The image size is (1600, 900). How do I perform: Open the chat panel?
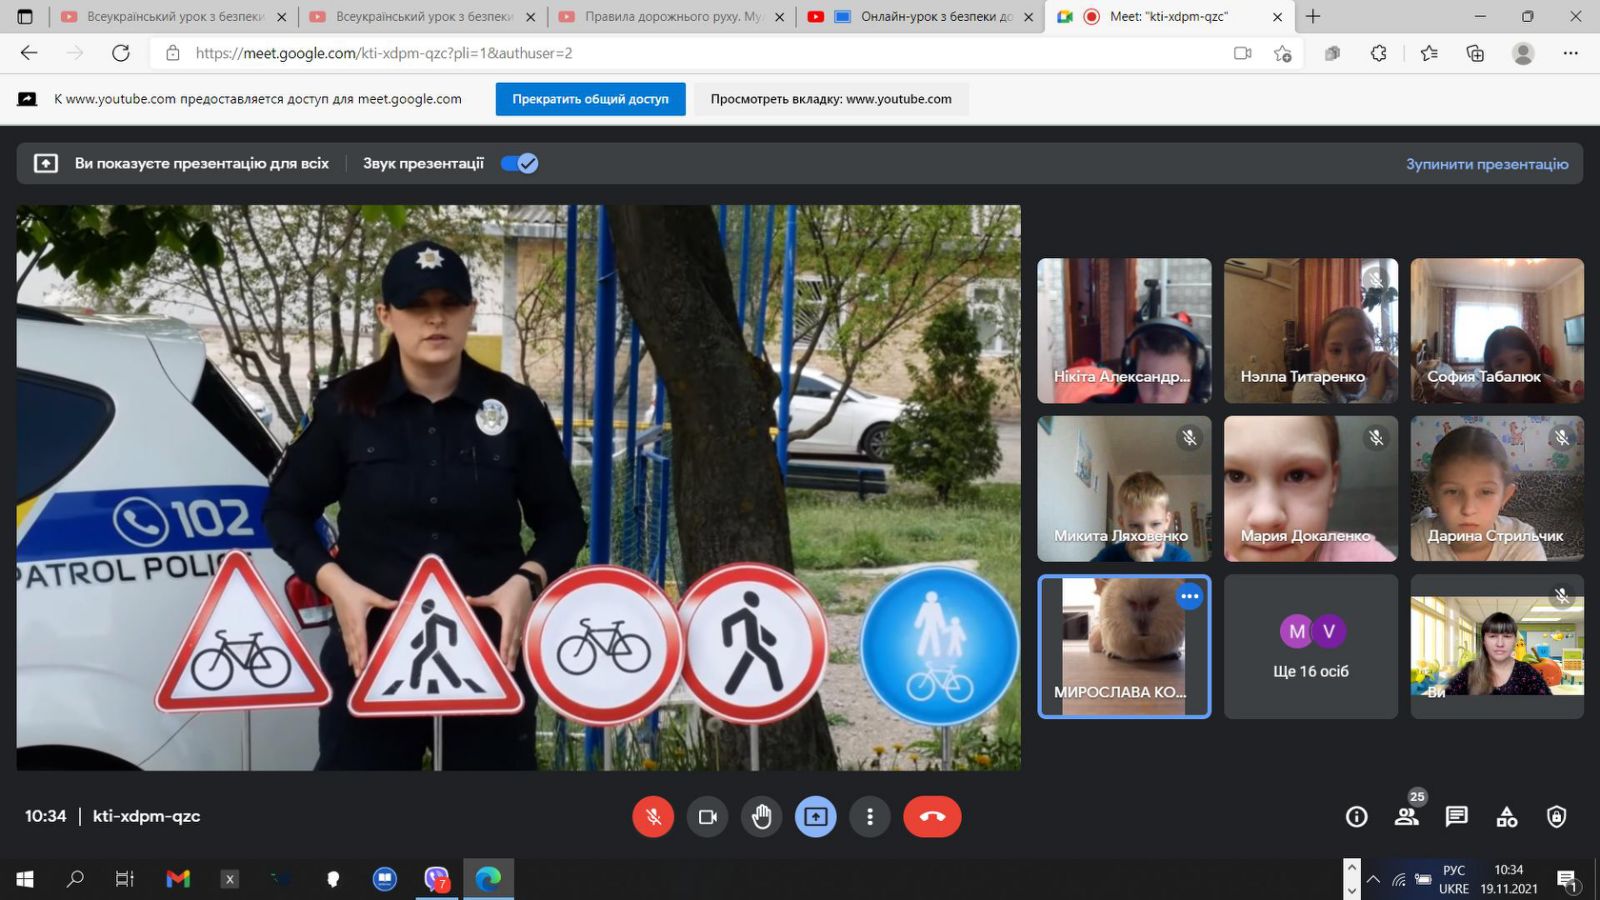pyautogui.click(x=1456, y=817)
